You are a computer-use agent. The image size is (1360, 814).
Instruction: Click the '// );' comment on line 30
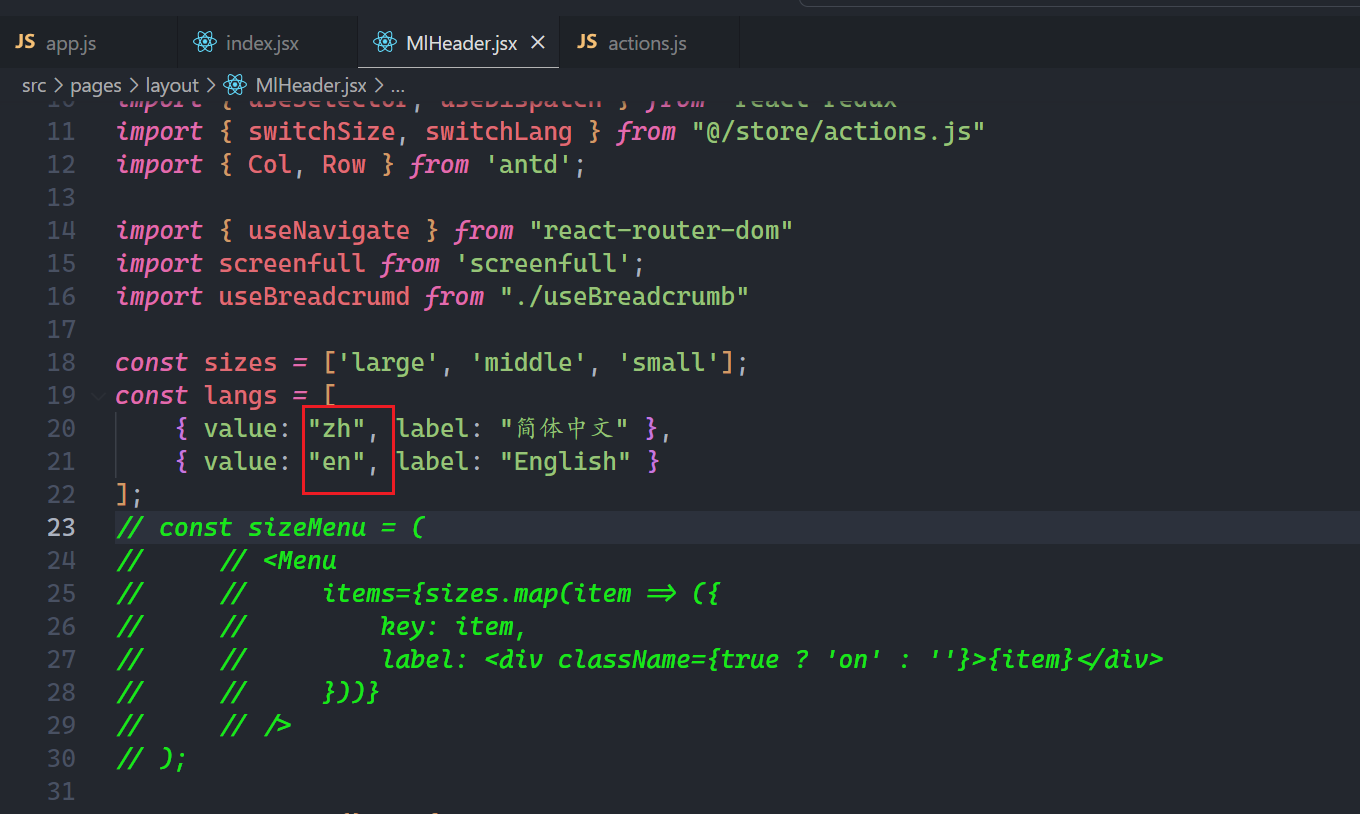[x=152, y=758]
